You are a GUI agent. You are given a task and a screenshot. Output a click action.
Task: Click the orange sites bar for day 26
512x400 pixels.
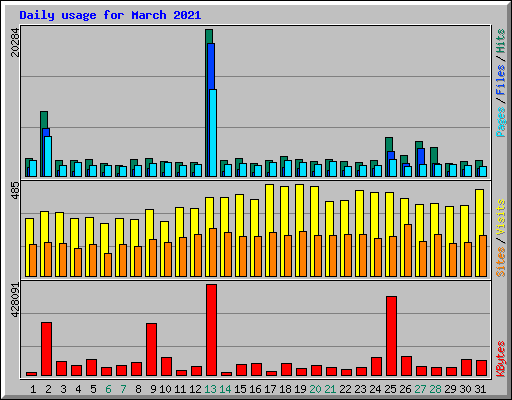(408, 250)
